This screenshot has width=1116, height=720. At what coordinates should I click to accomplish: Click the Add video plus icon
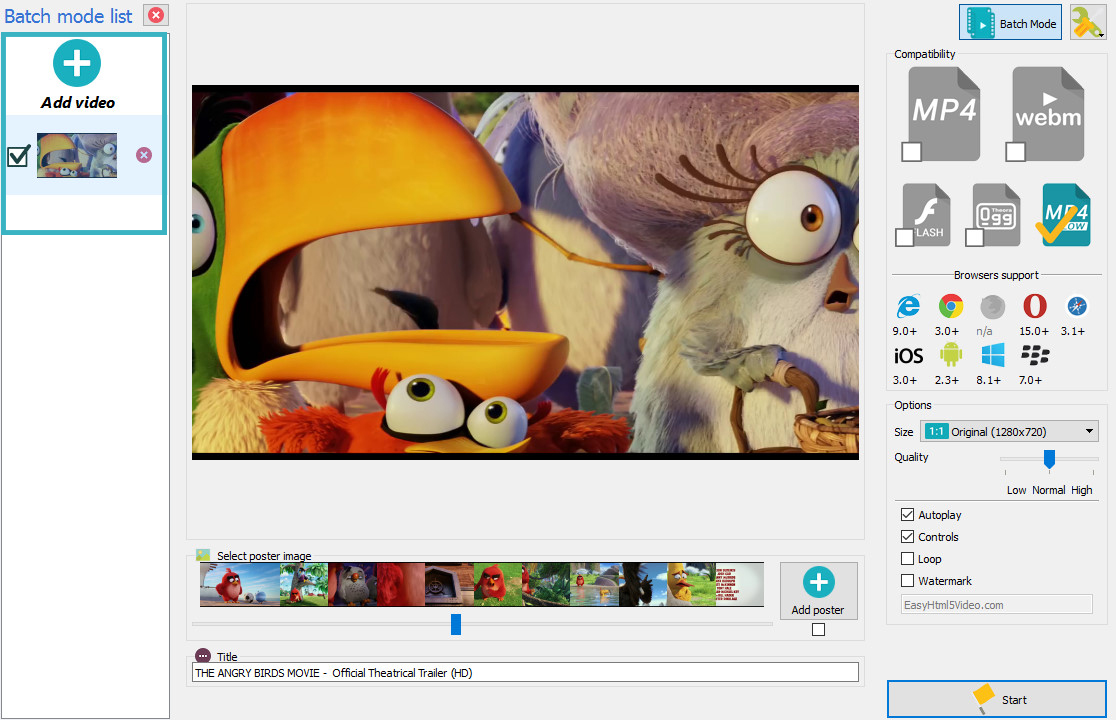pos(77,65)
